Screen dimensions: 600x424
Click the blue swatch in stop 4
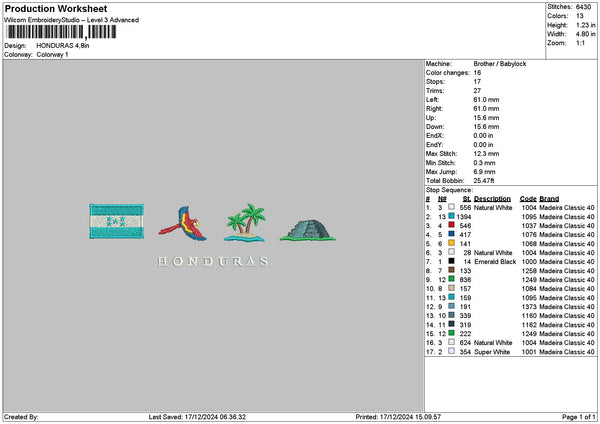452,234
